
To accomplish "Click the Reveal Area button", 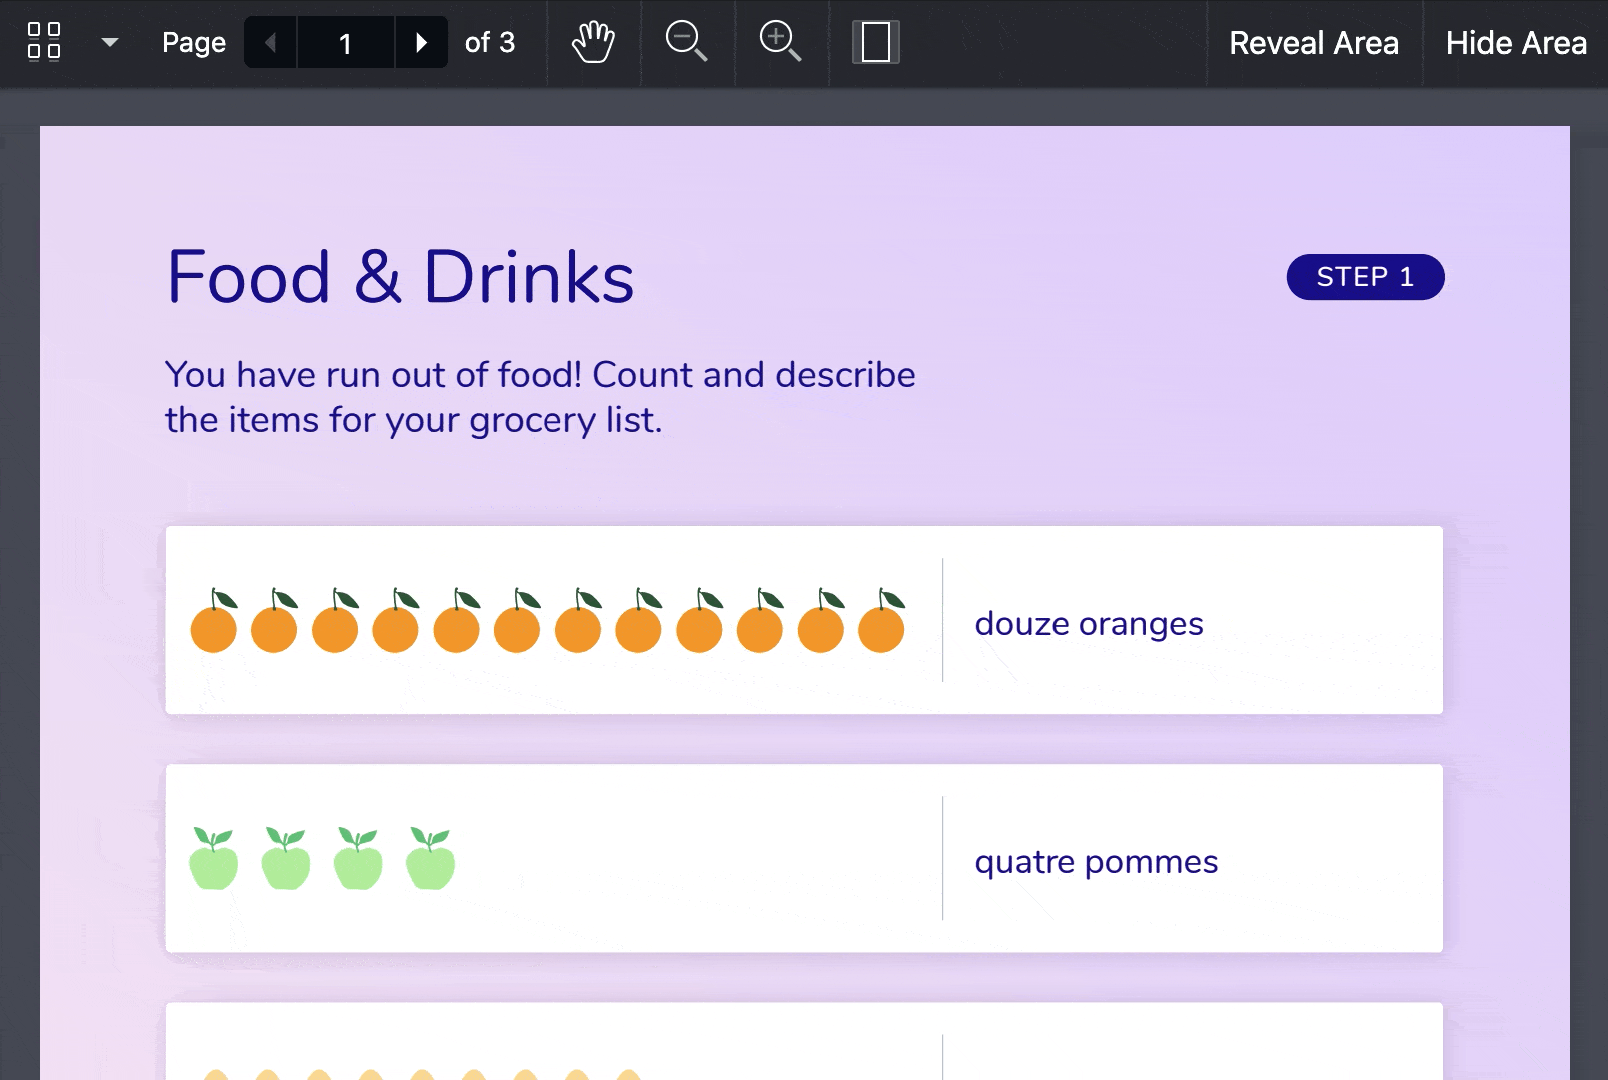I will (1313, 43).
